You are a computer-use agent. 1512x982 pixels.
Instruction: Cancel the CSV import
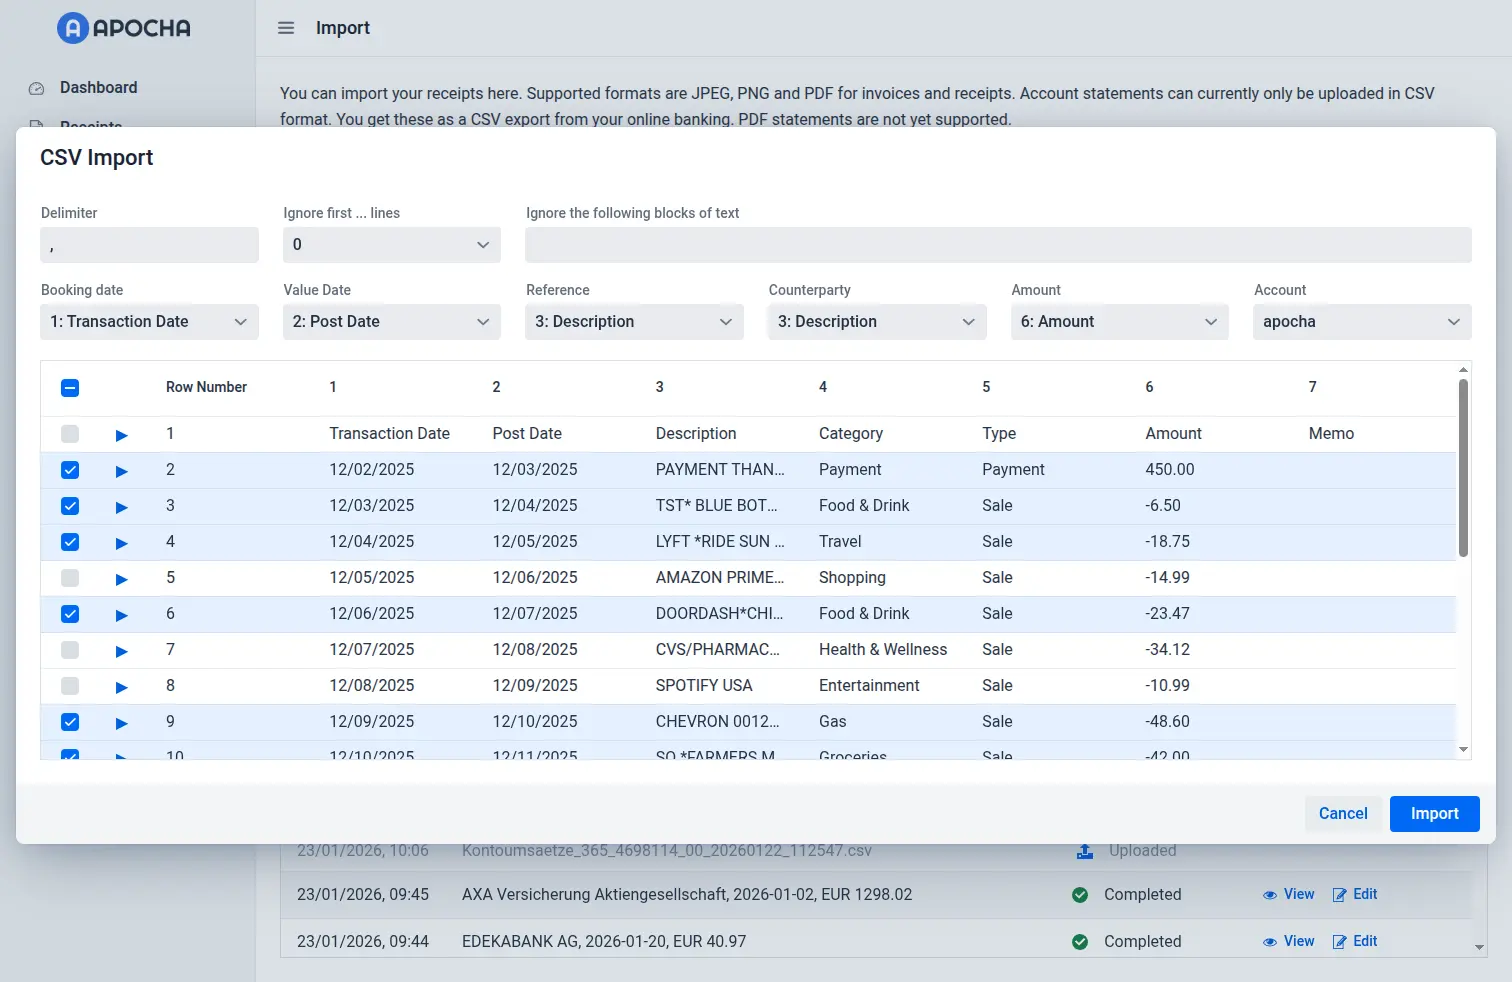coord(1342,813)
